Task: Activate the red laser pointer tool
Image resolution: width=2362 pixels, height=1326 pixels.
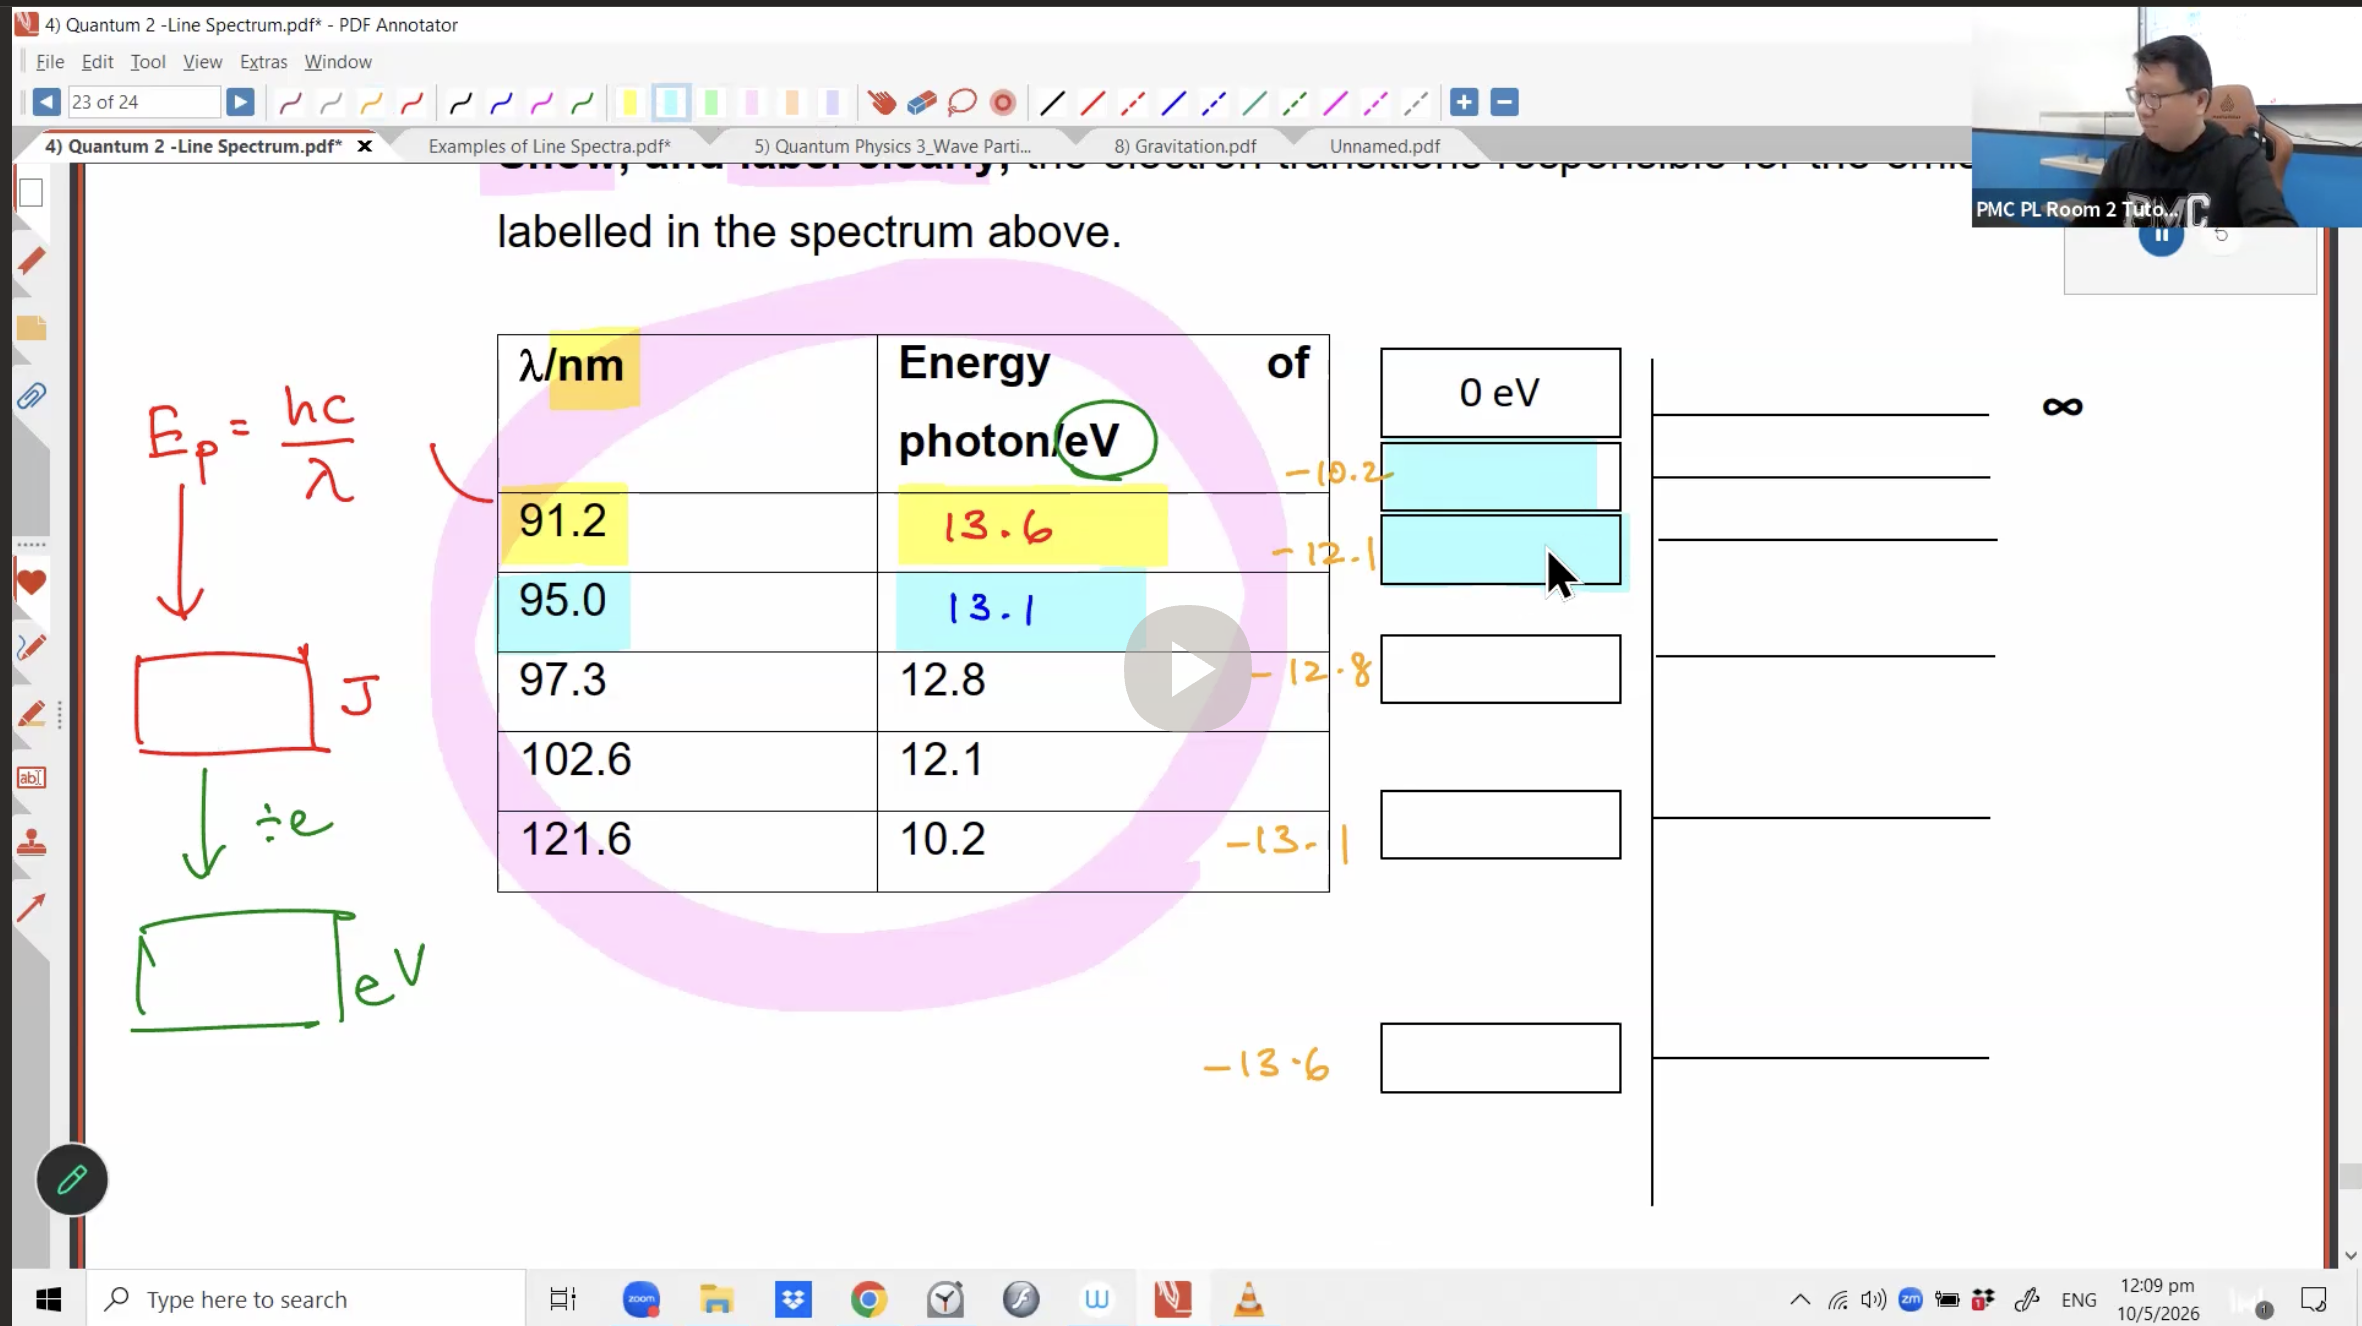Action: pyautogui.click(x=1002, y=102)
